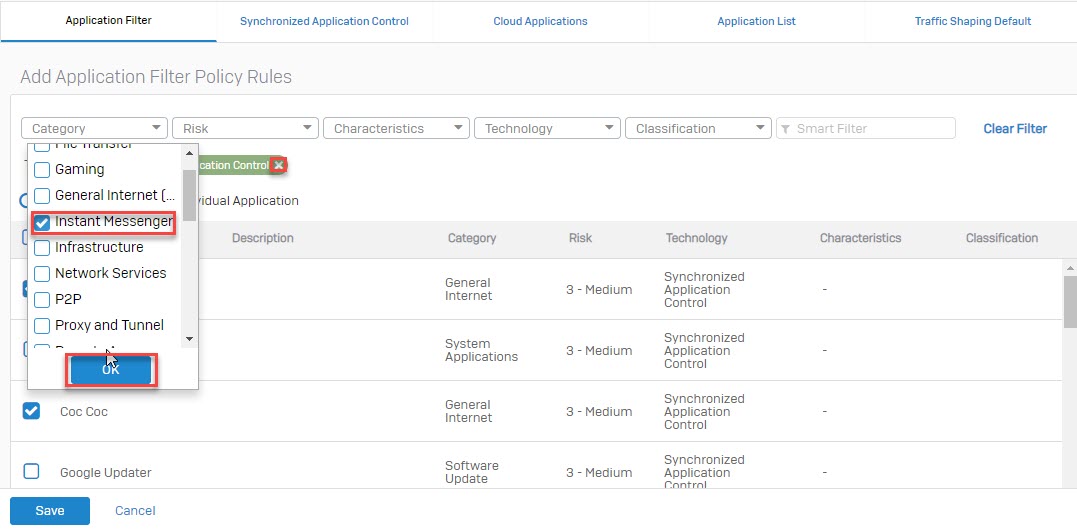Confirm category selection with OK button

(111, 370)
